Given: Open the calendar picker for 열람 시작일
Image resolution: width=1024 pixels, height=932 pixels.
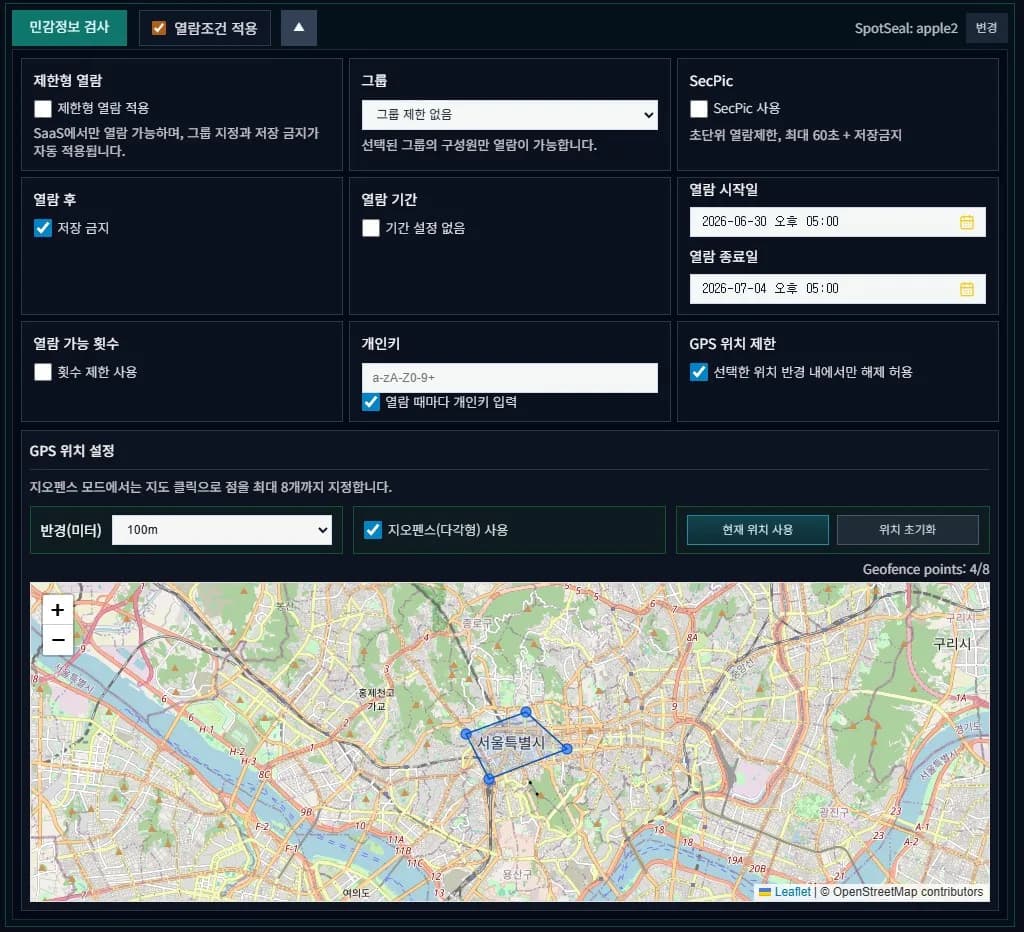Looking at the screenshot, I should pos(967,222).
